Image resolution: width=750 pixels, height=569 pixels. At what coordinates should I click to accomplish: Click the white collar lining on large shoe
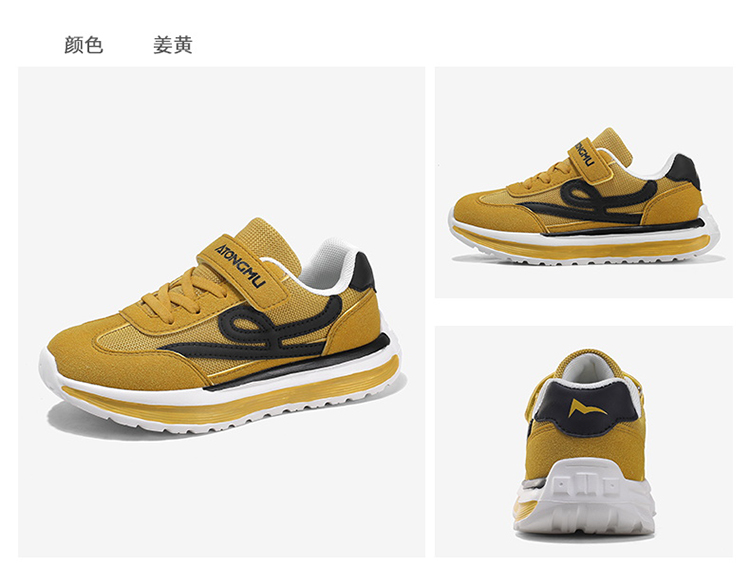(330, 266)
